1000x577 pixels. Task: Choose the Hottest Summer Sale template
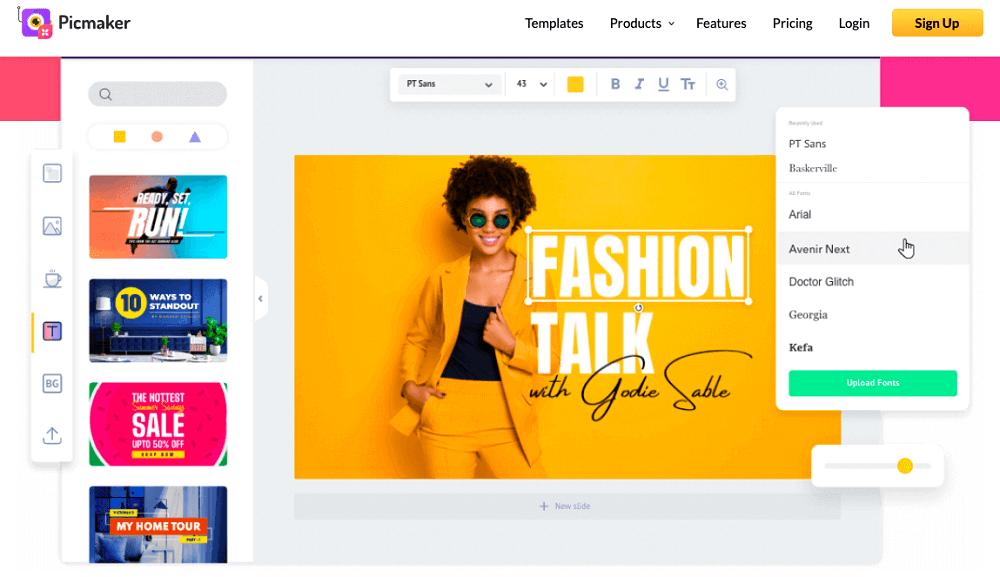coord(158,424)
